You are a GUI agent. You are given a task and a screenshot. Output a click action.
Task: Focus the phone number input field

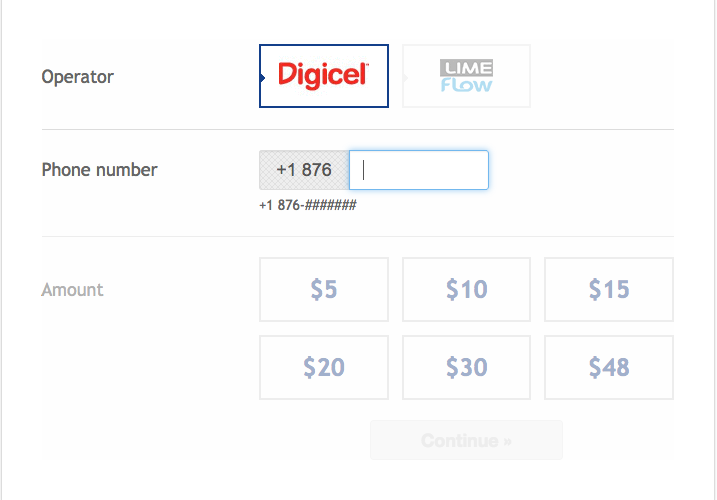[419, 170]
